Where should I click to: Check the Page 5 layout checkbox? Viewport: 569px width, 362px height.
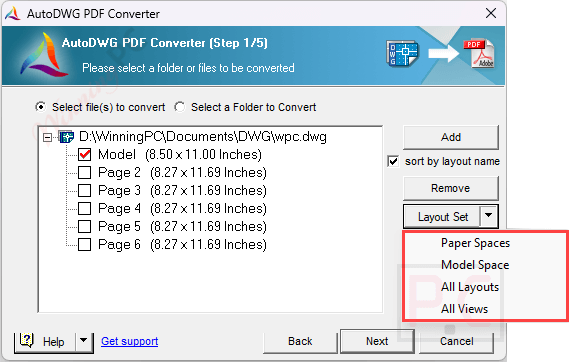(x=85, y=226)
